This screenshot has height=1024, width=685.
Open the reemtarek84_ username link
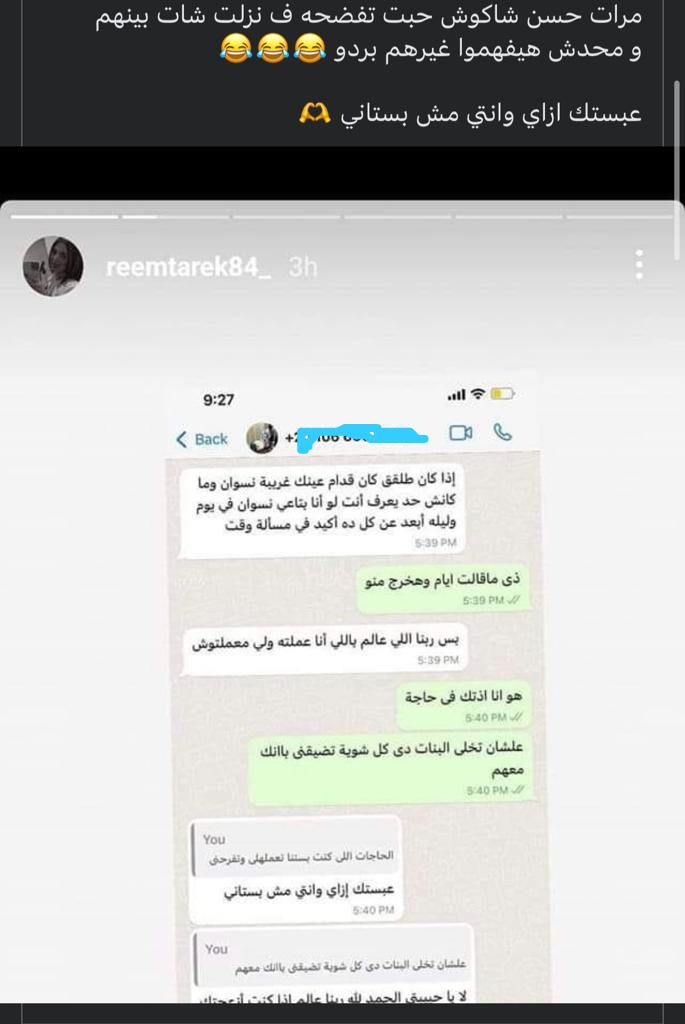click(x=188, y=266)
